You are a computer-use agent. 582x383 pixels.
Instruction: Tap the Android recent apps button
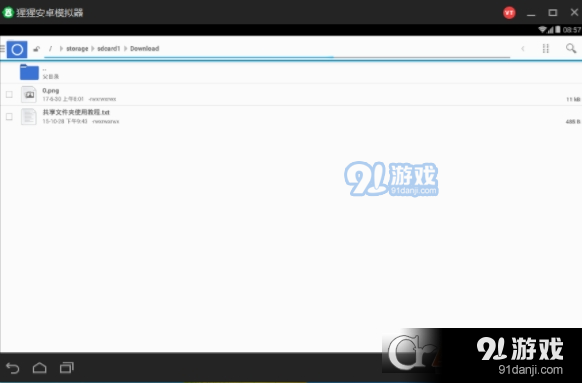[67, 368]
